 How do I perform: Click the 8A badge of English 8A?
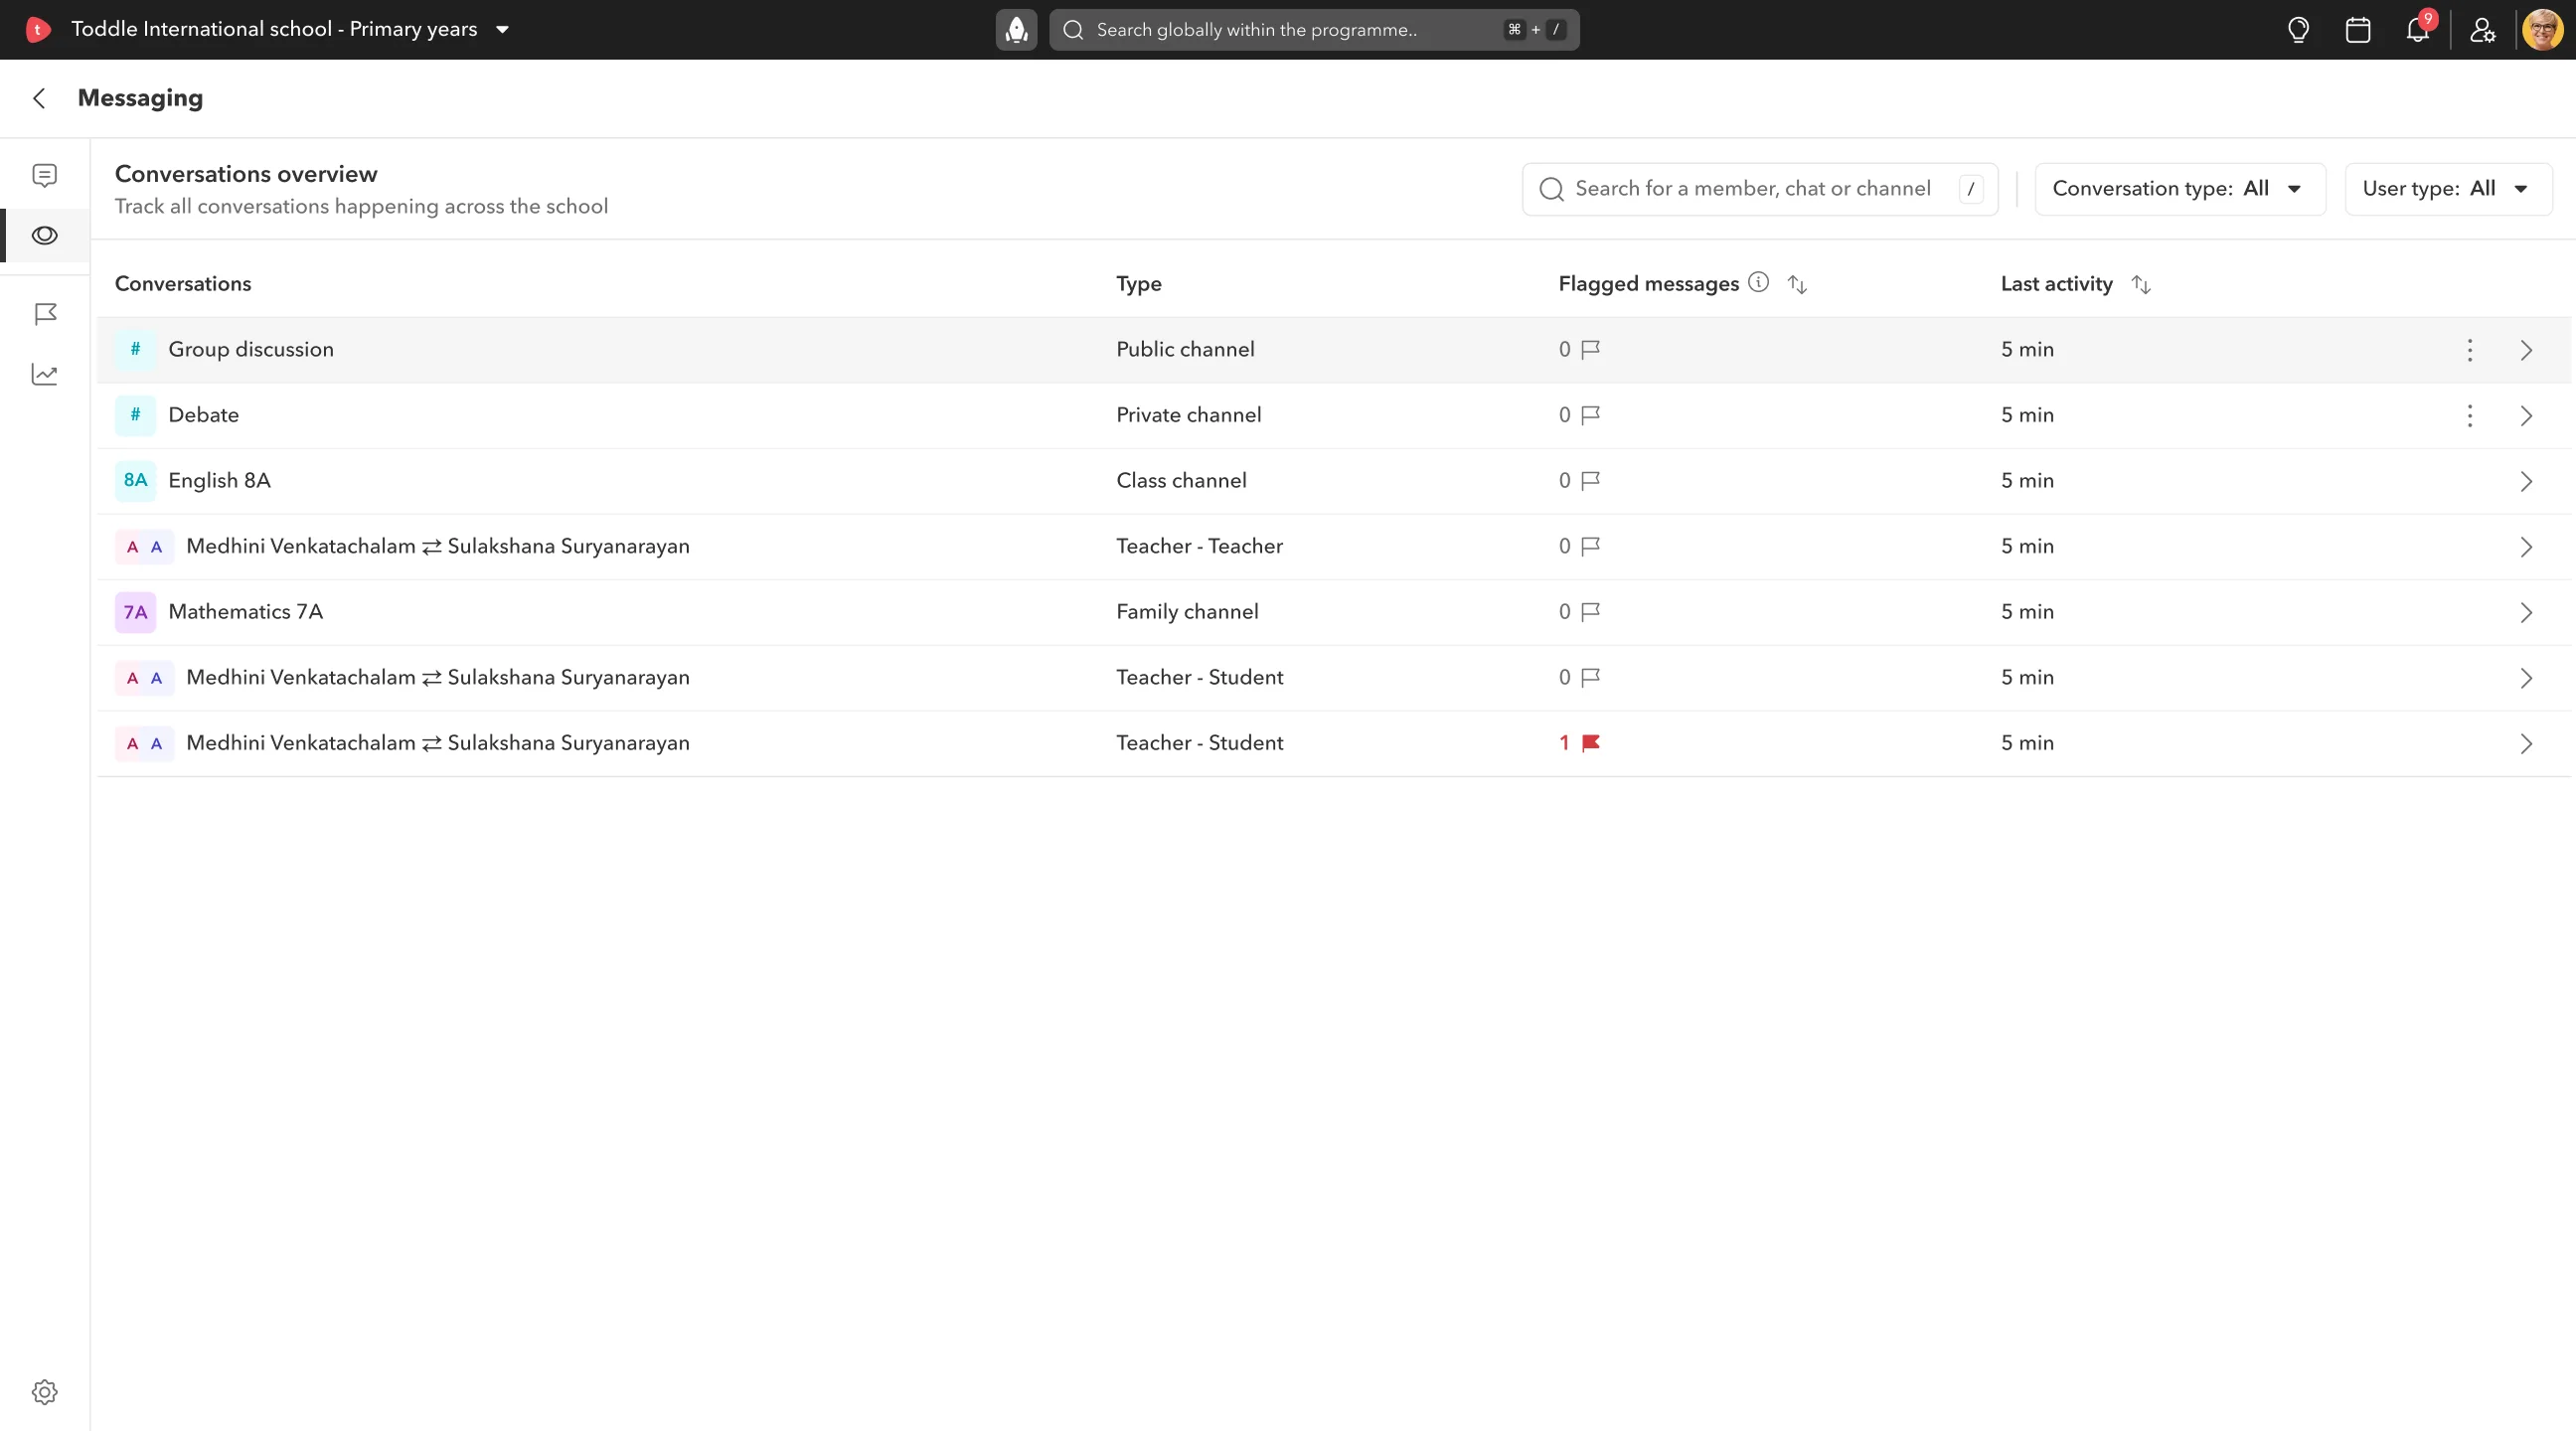pos(135,480)
